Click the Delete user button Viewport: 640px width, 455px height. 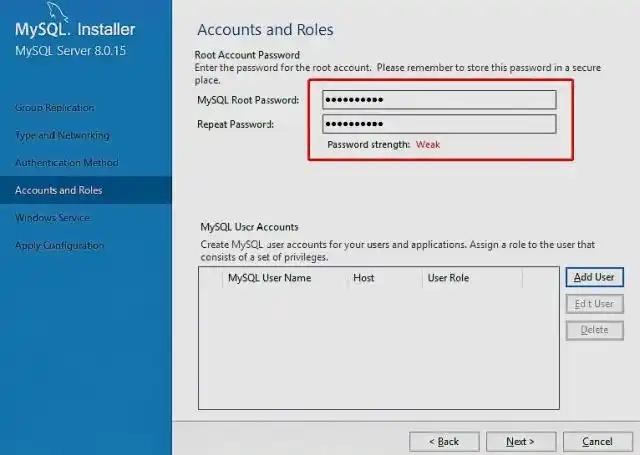click(x=594, y=330)
